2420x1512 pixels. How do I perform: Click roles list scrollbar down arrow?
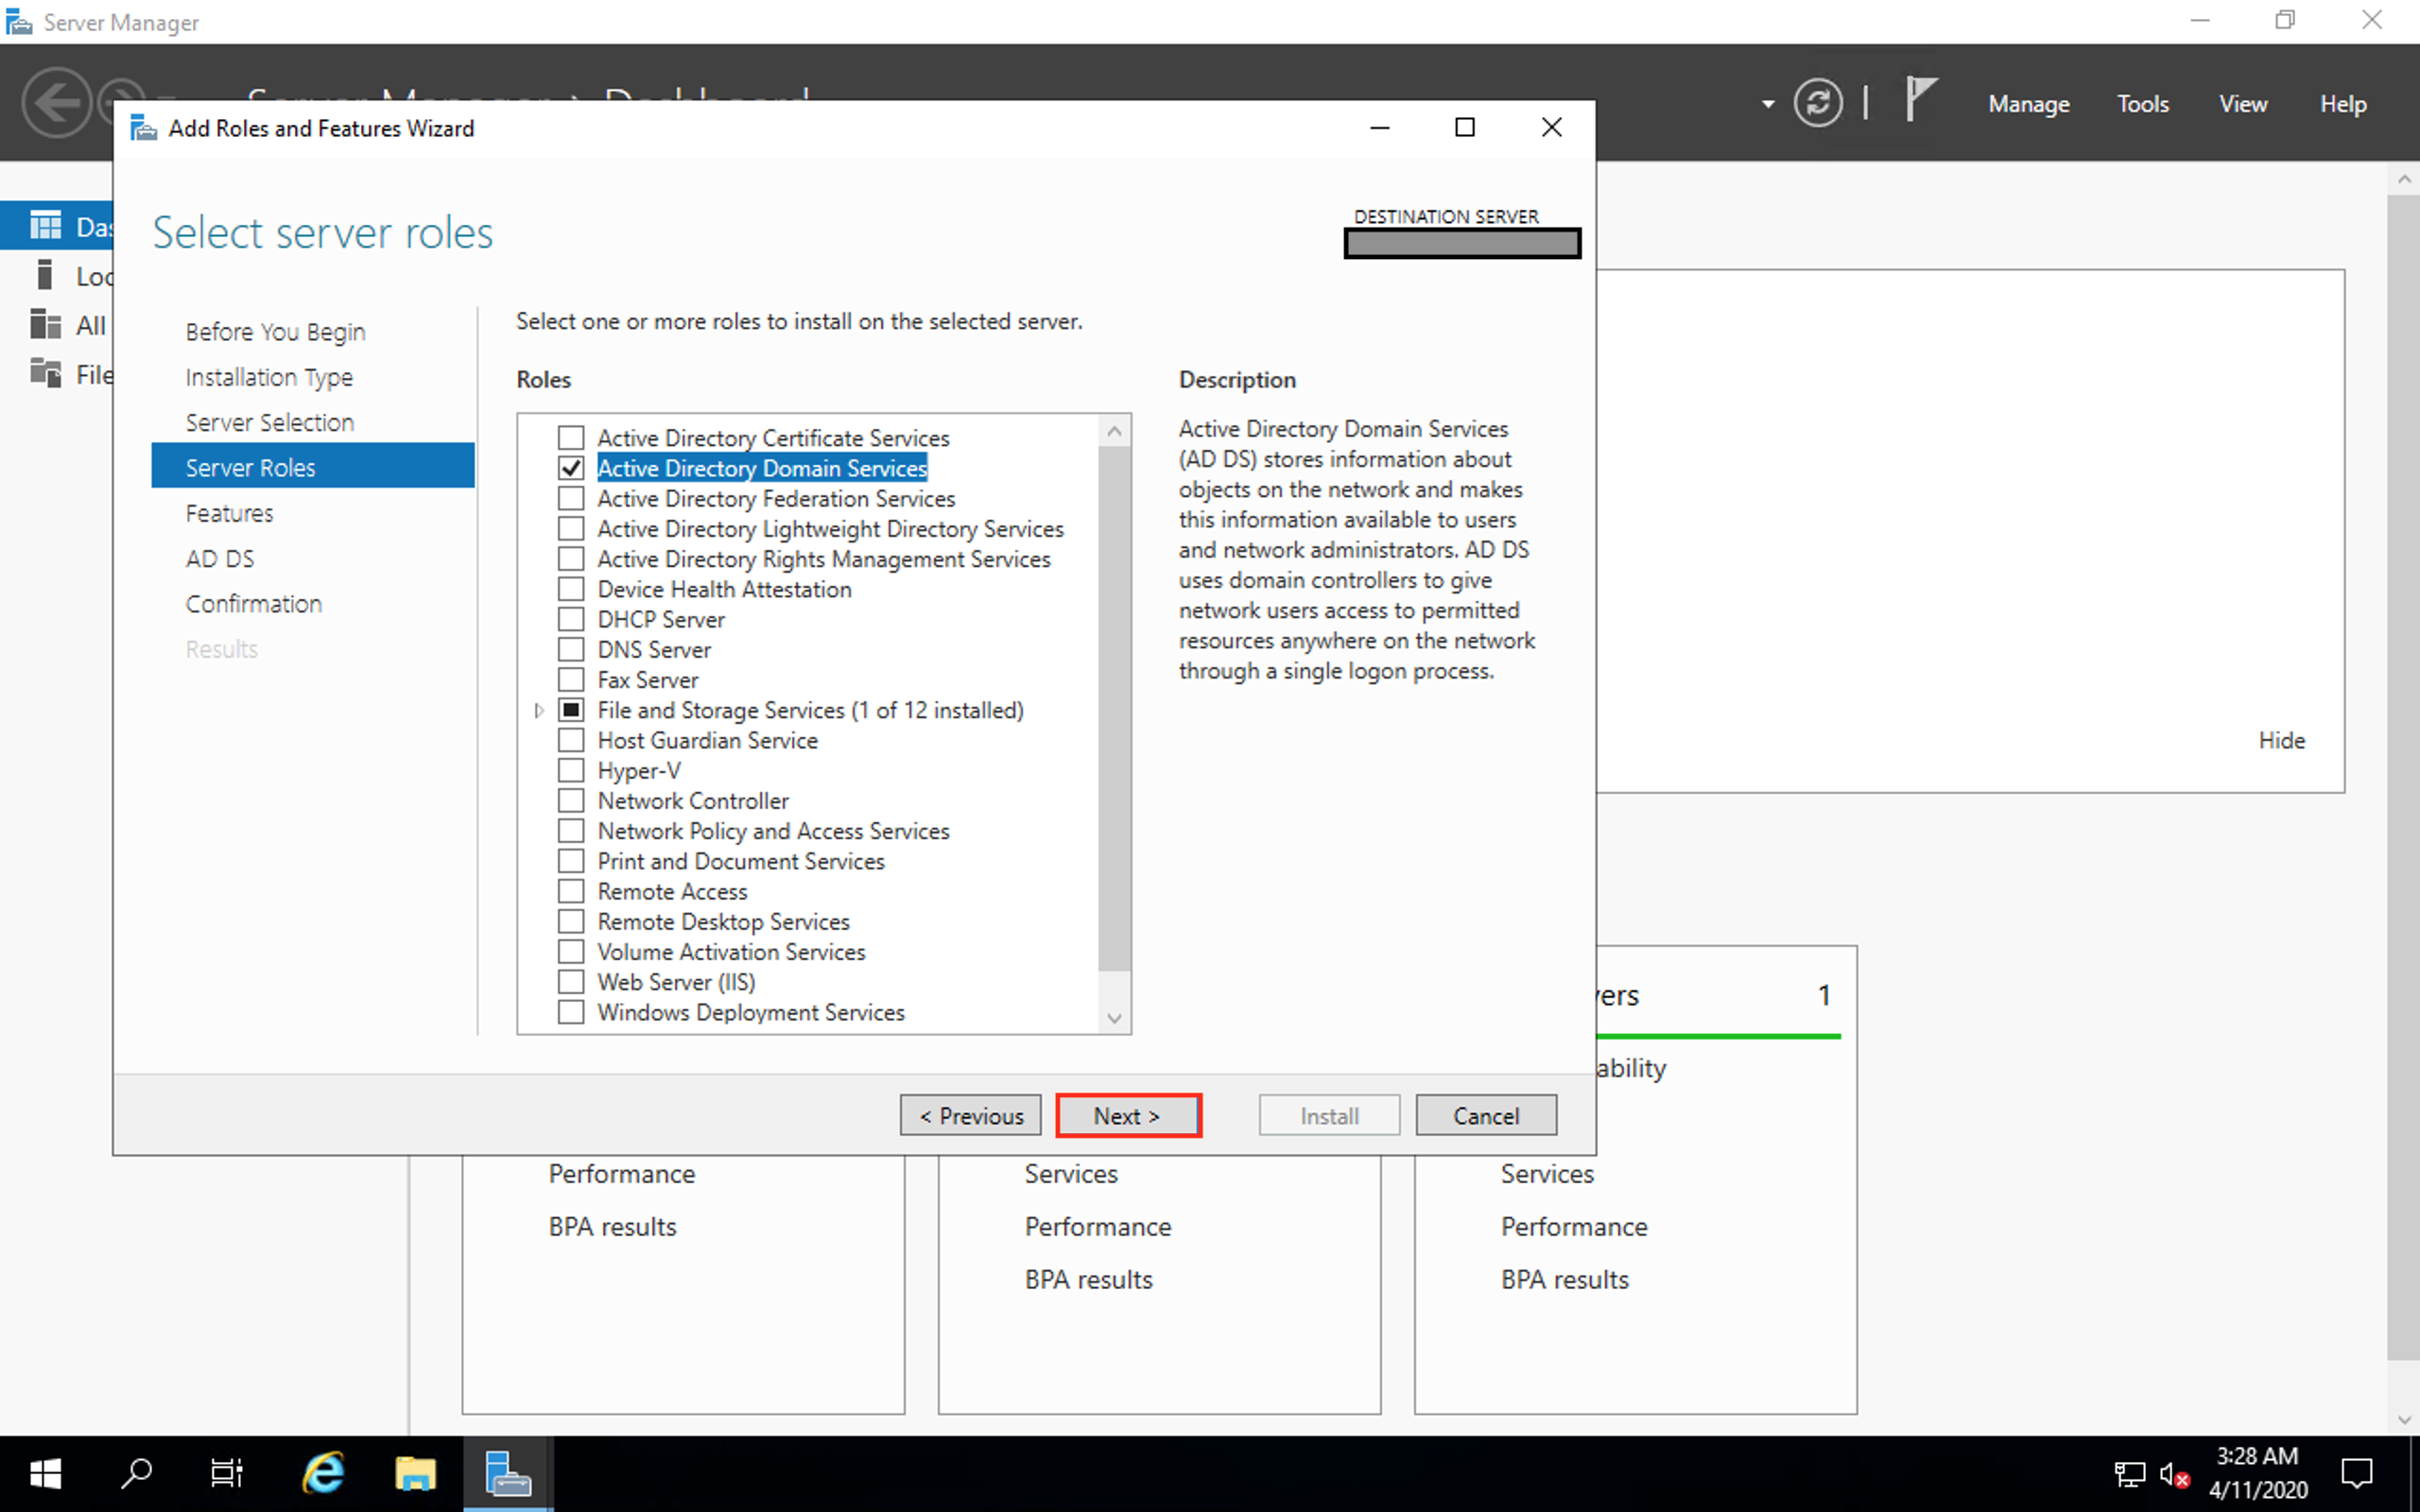pyautogui.click(x=1114, y=1017)
